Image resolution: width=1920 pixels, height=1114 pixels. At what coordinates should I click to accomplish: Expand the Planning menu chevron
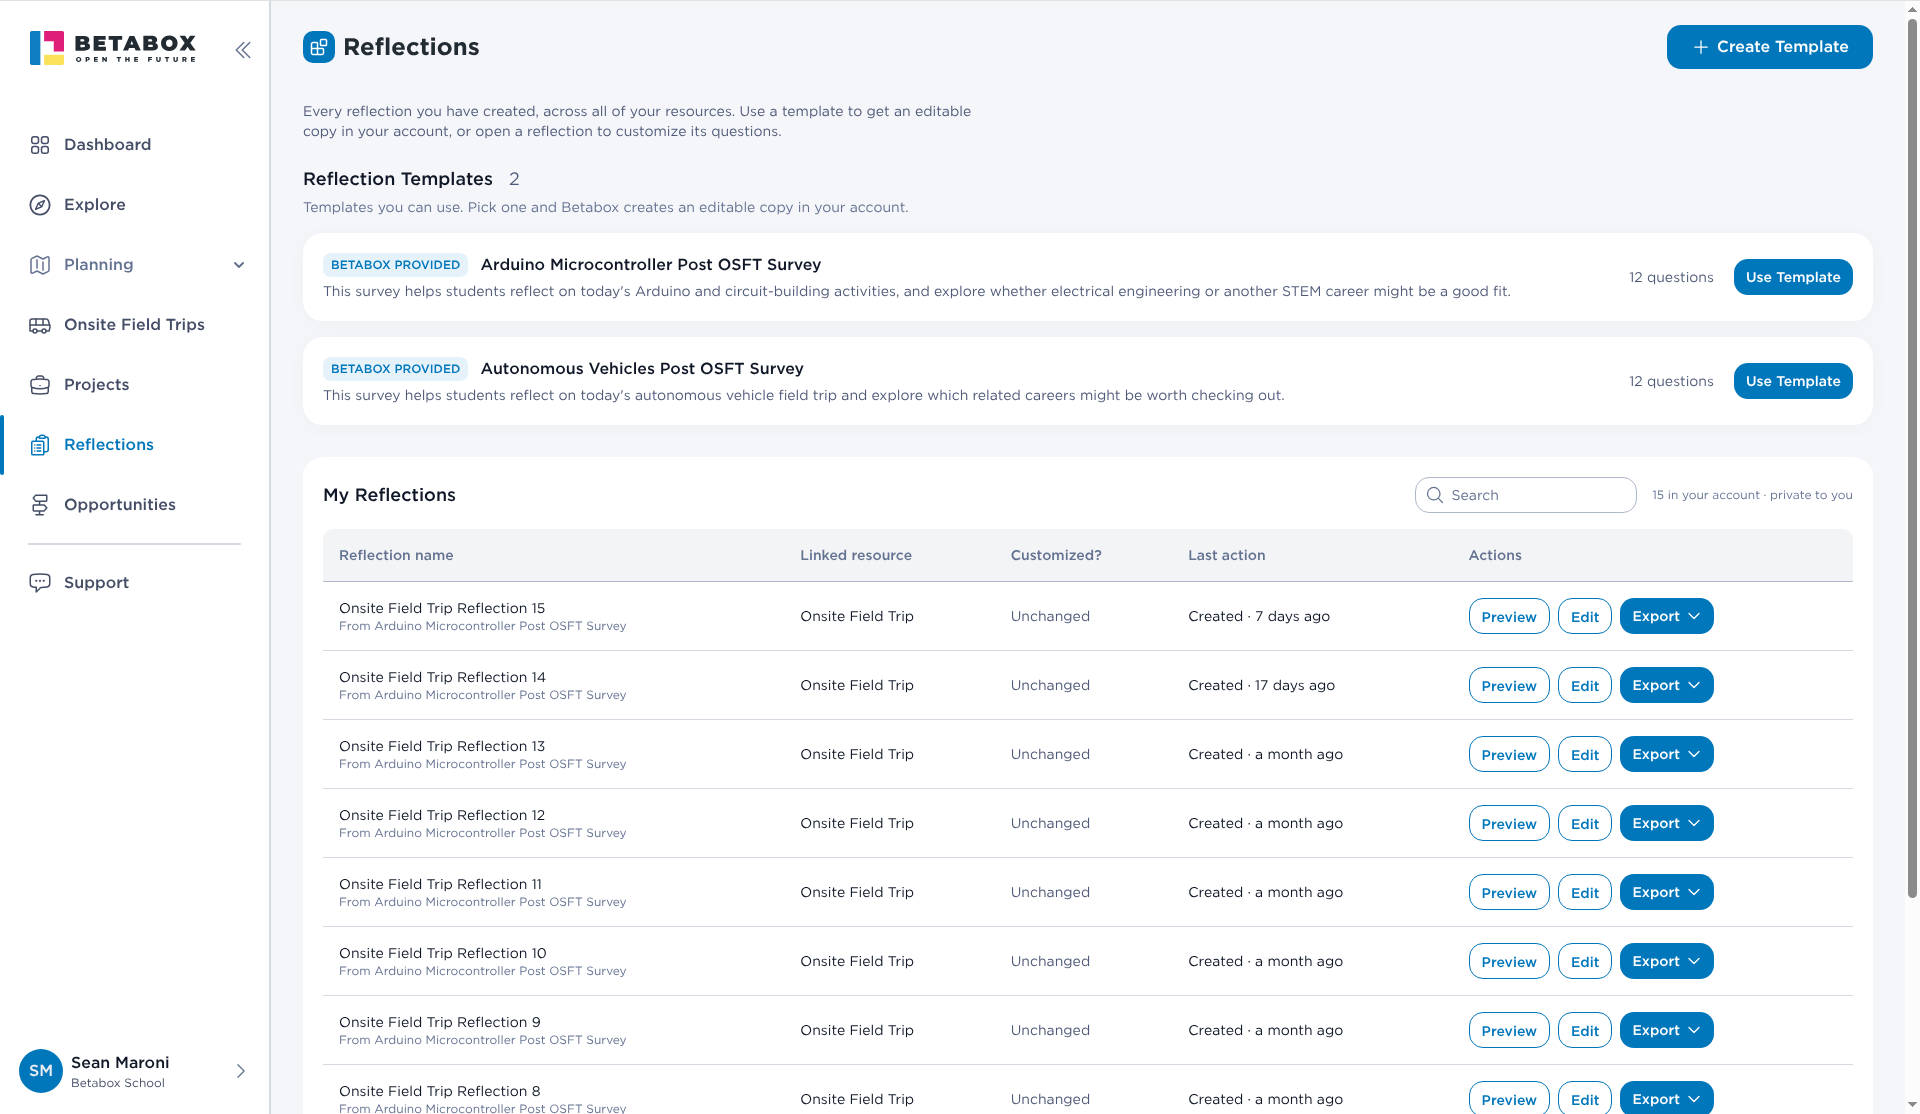(239, 265)
